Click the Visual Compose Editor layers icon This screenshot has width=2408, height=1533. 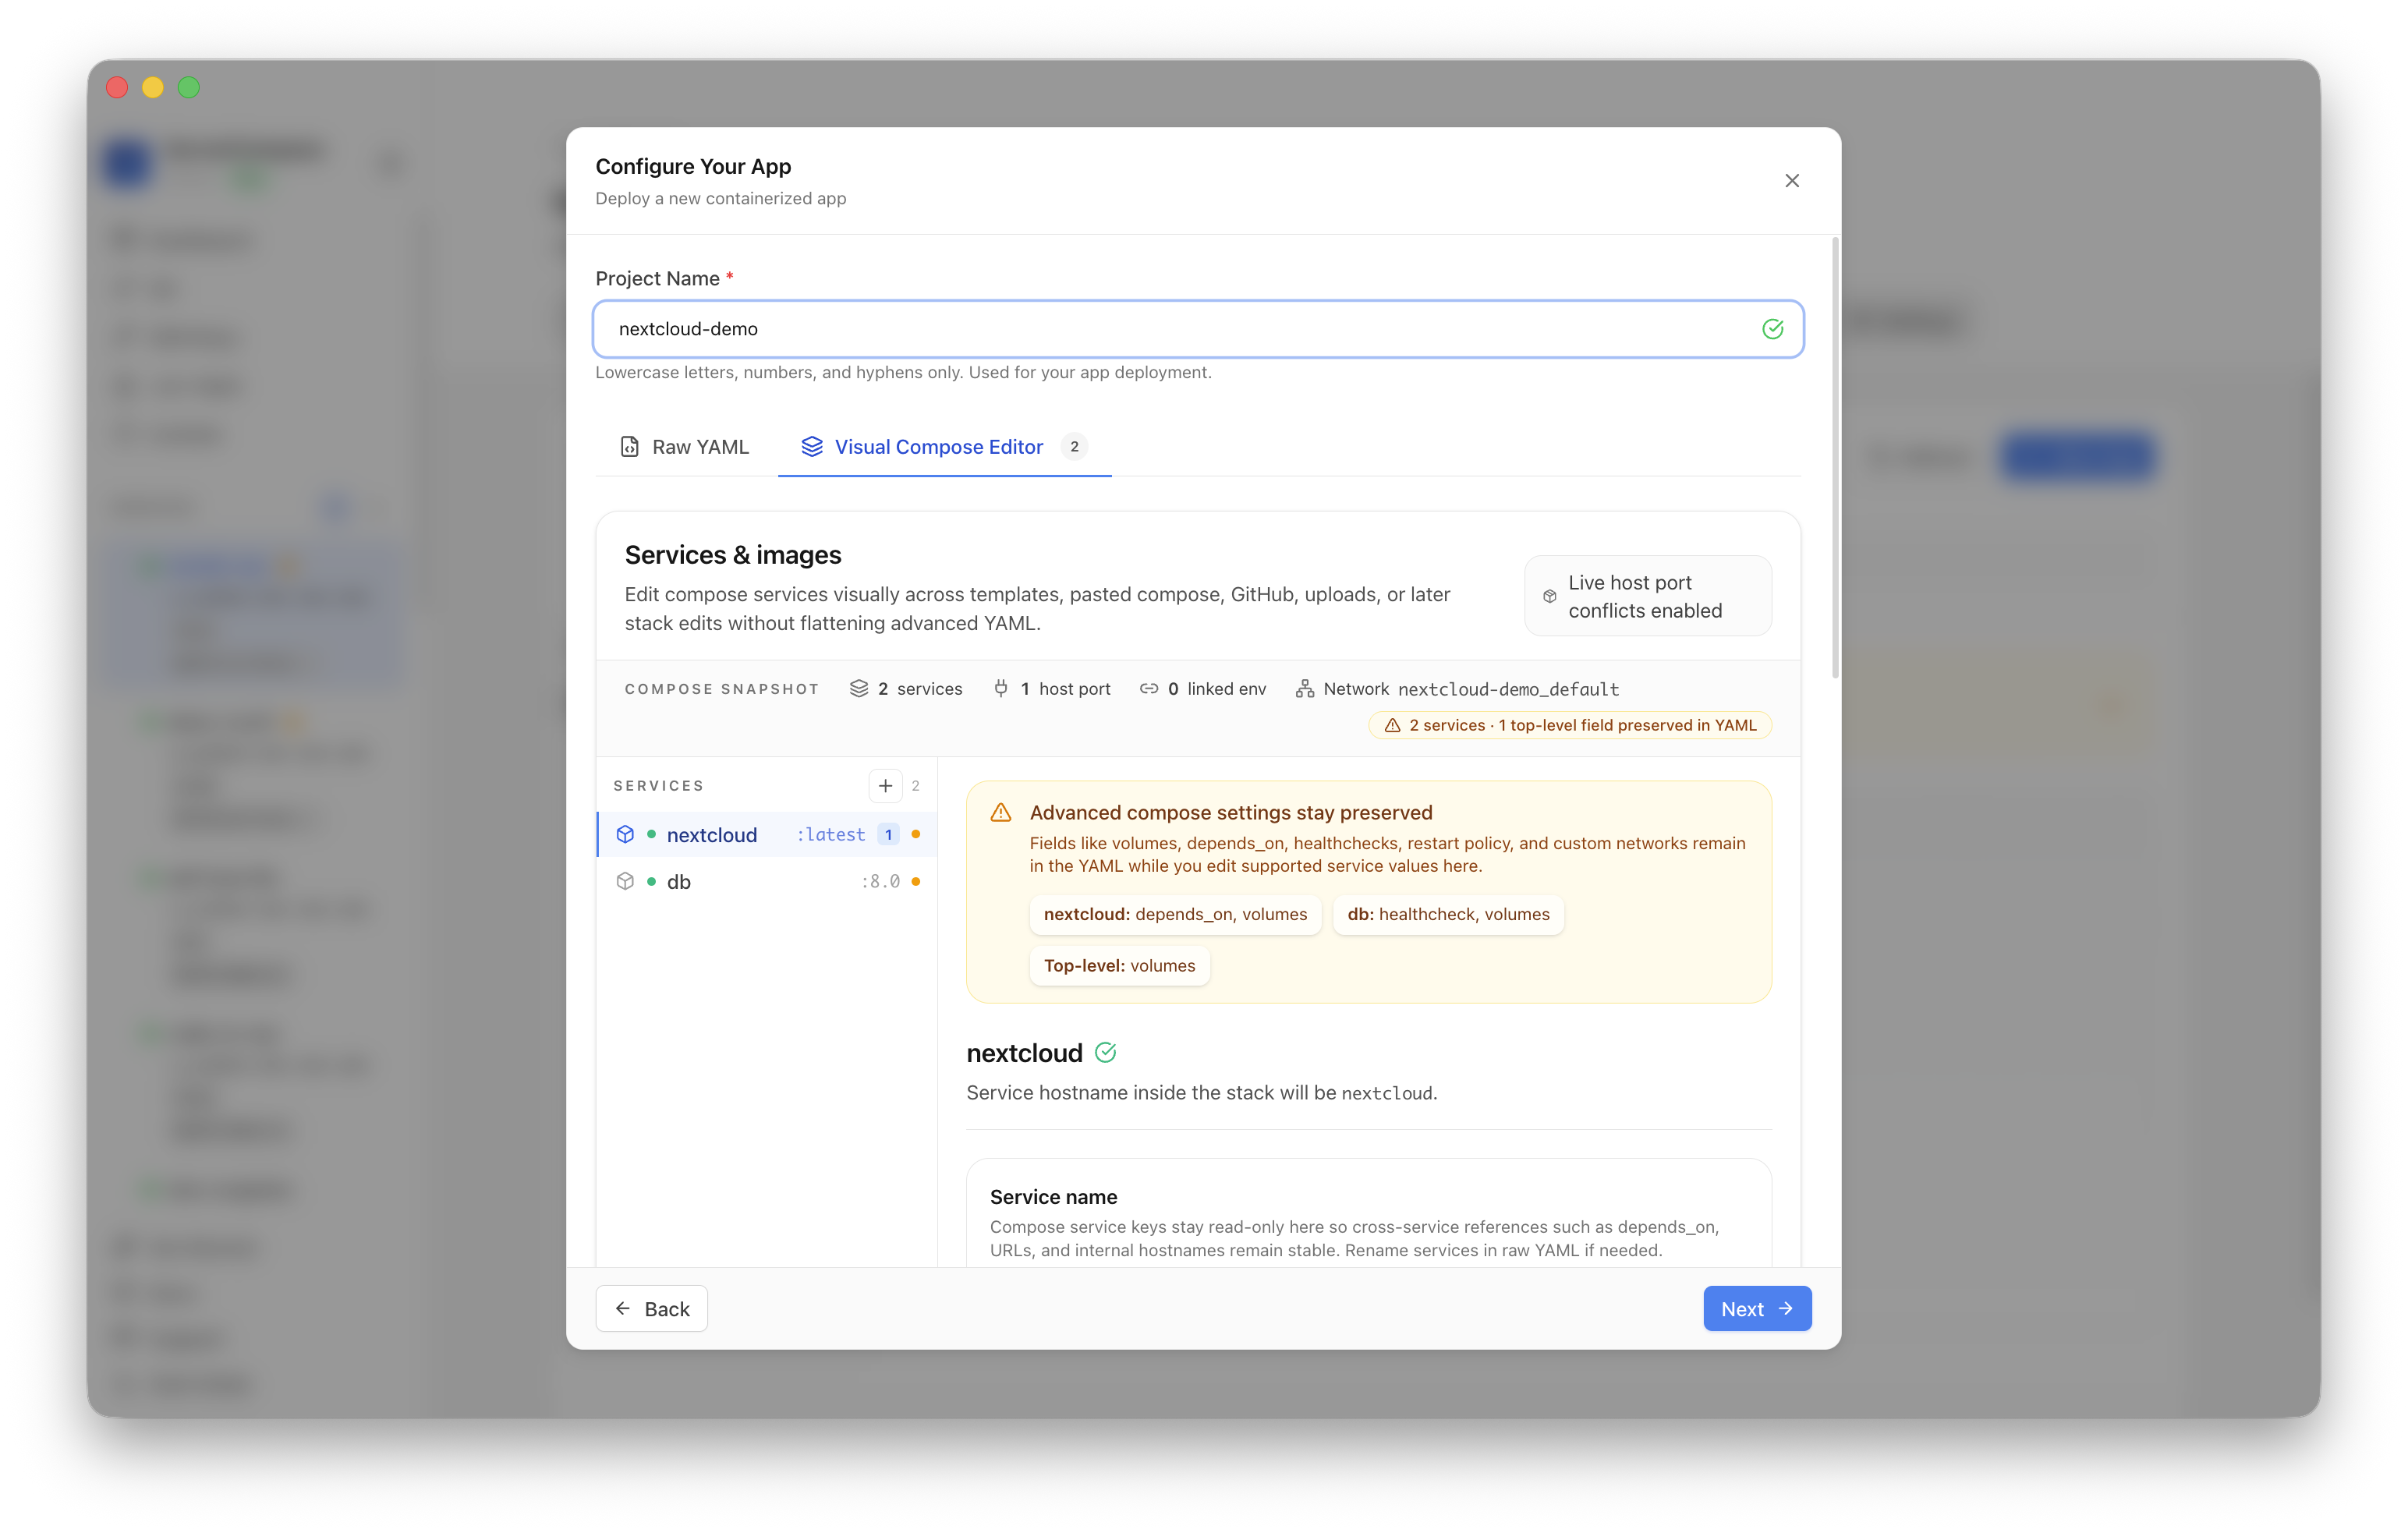(812, 447)
